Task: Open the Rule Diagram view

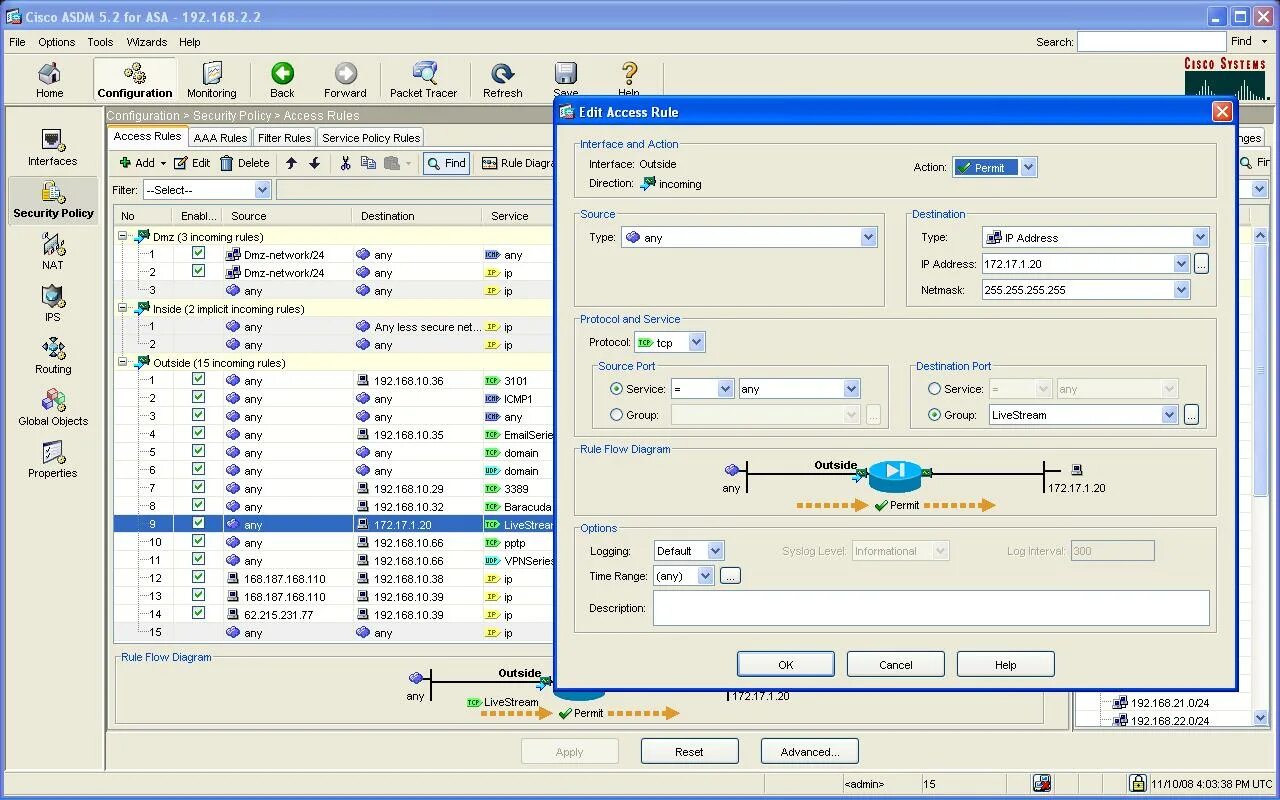Action: click(517, 163)
